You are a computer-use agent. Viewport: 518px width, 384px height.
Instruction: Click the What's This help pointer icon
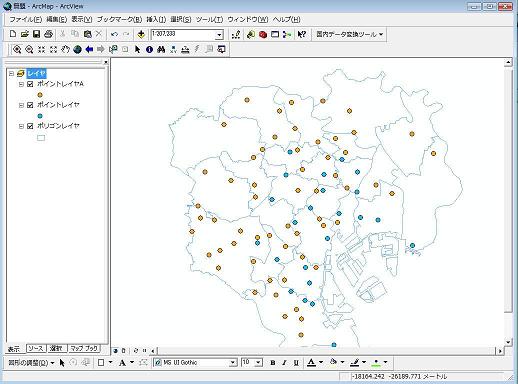(x=302, y=34)
